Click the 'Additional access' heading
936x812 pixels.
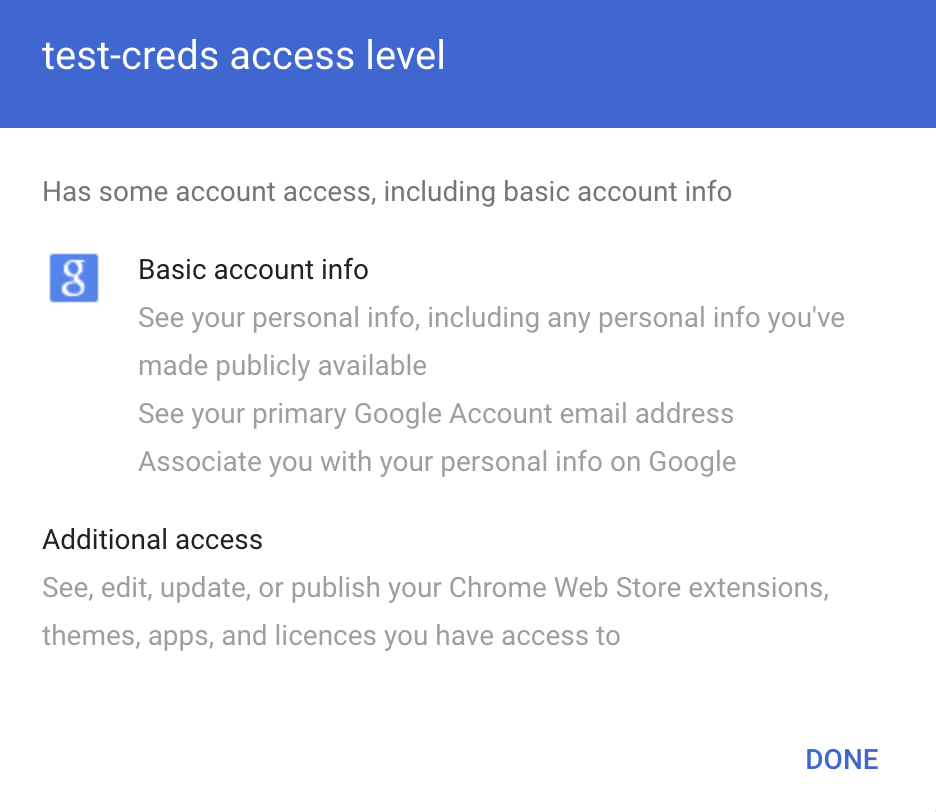coord(152,540)
